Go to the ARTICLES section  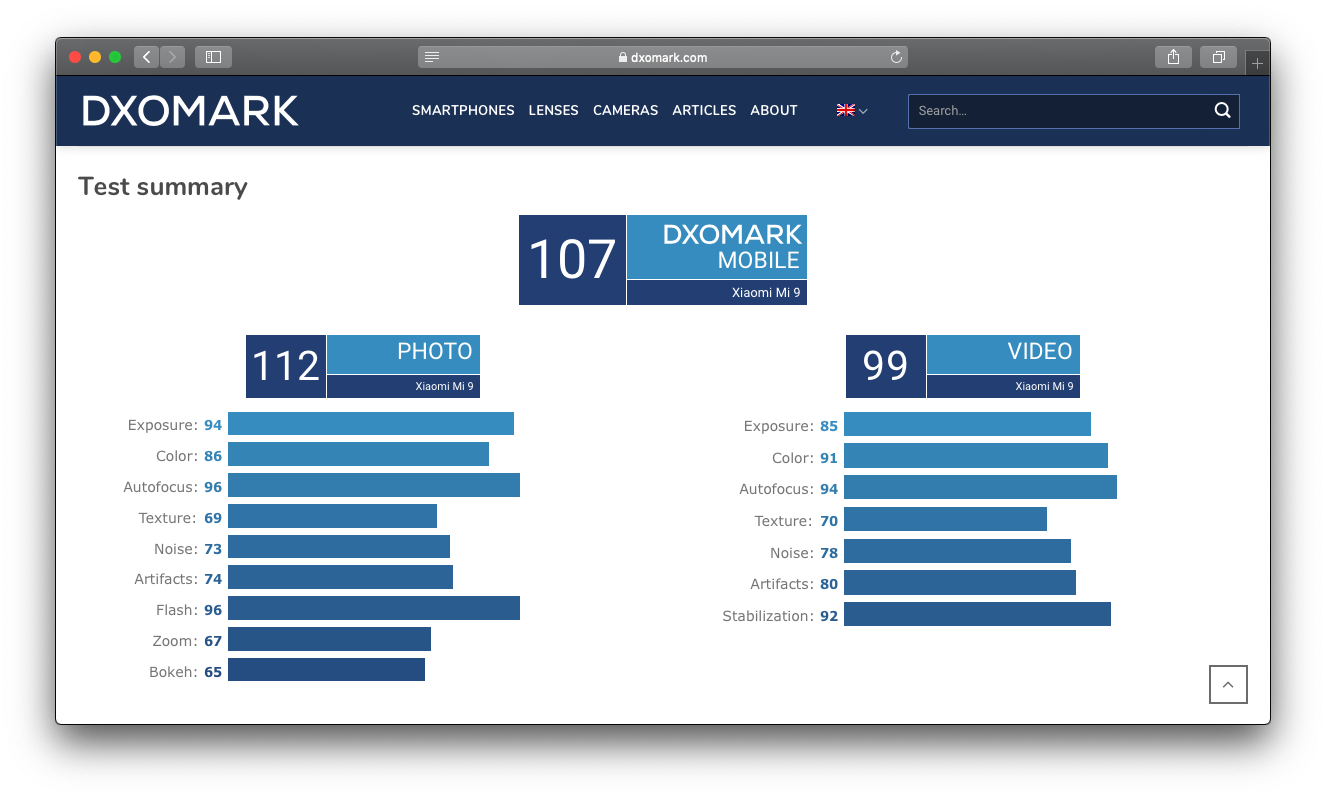pyautogui.click(x=704, y=111)
